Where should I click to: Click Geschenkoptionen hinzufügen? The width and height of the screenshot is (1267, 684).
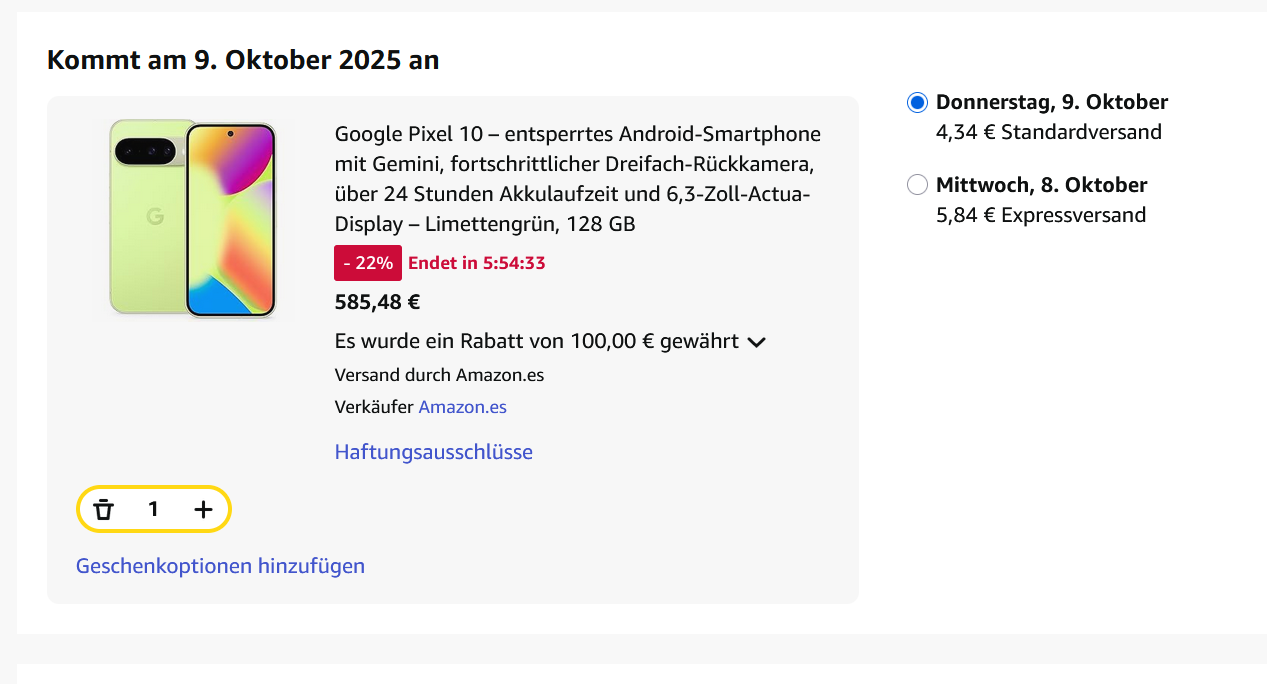tap(220, 566)
